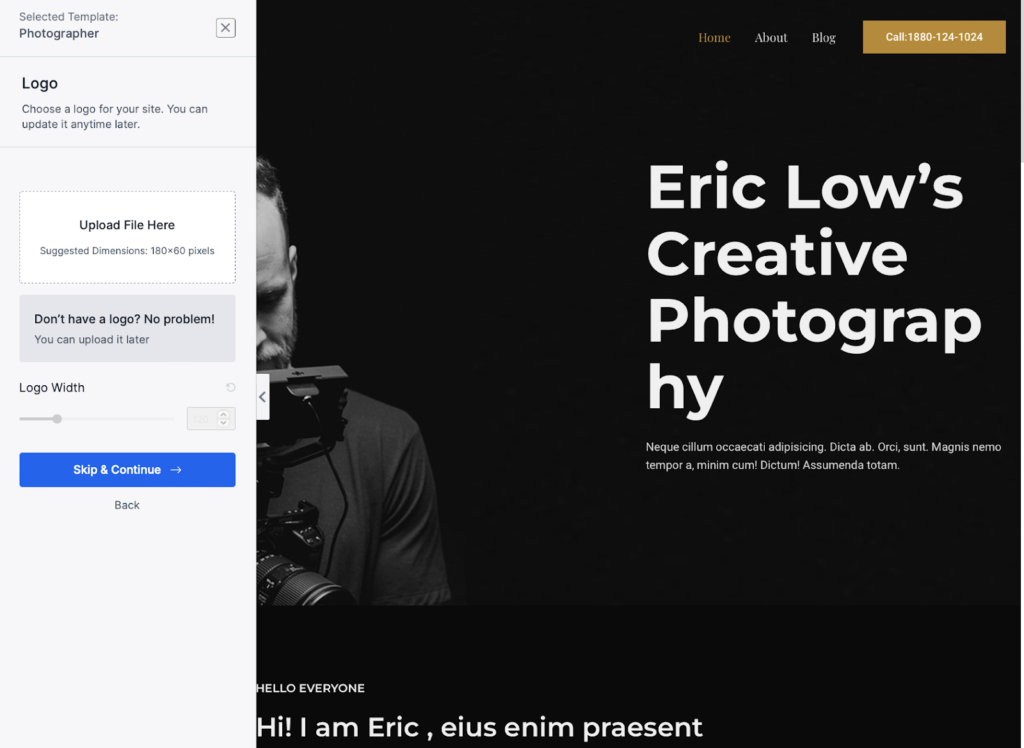Image resolution: width=1024 pixels, height=748 pixels.
Task: Reset the Logo Width value
Action: (x=231, y=387)
